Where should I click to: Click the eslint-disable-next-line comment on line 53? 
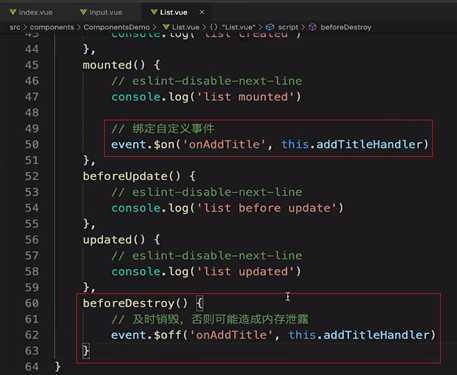[207, 192]
